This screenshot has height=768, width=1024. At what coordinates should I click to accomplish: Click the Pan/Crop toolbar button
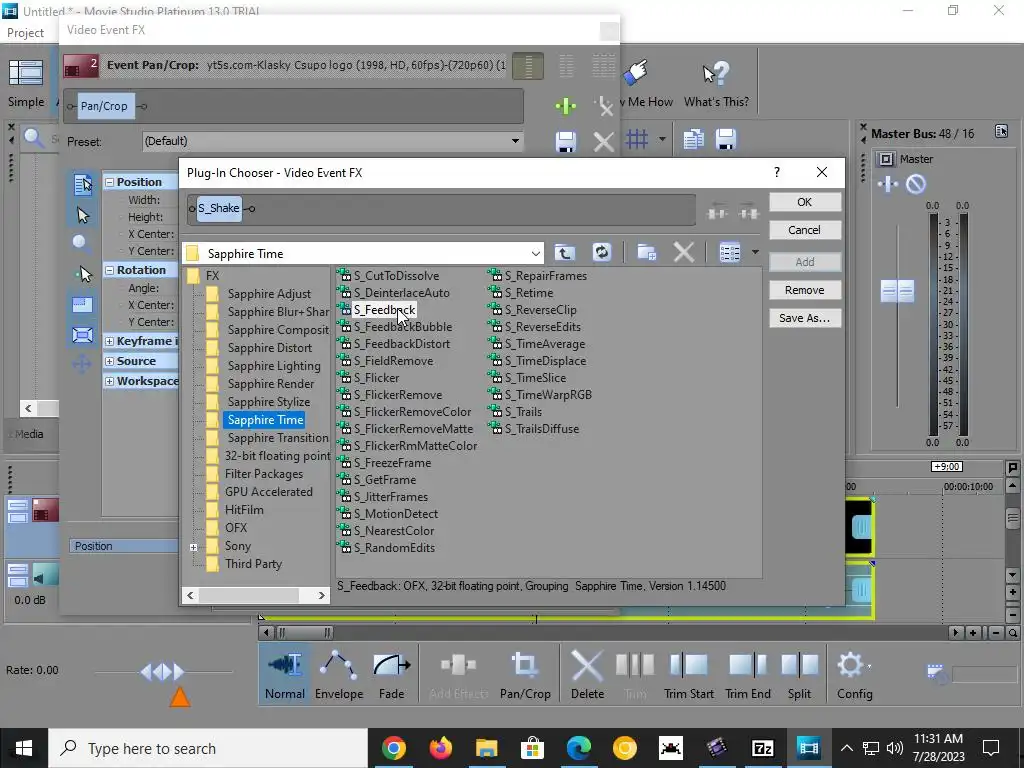click(x=525, y=675)
